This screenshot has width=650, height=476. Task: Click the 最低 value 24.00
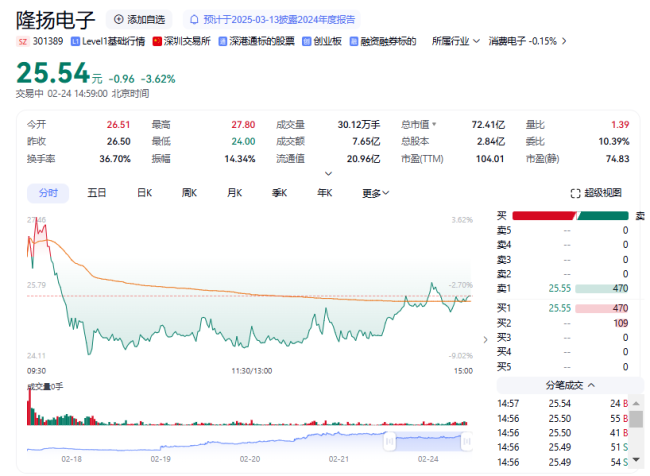pos(243,141)
